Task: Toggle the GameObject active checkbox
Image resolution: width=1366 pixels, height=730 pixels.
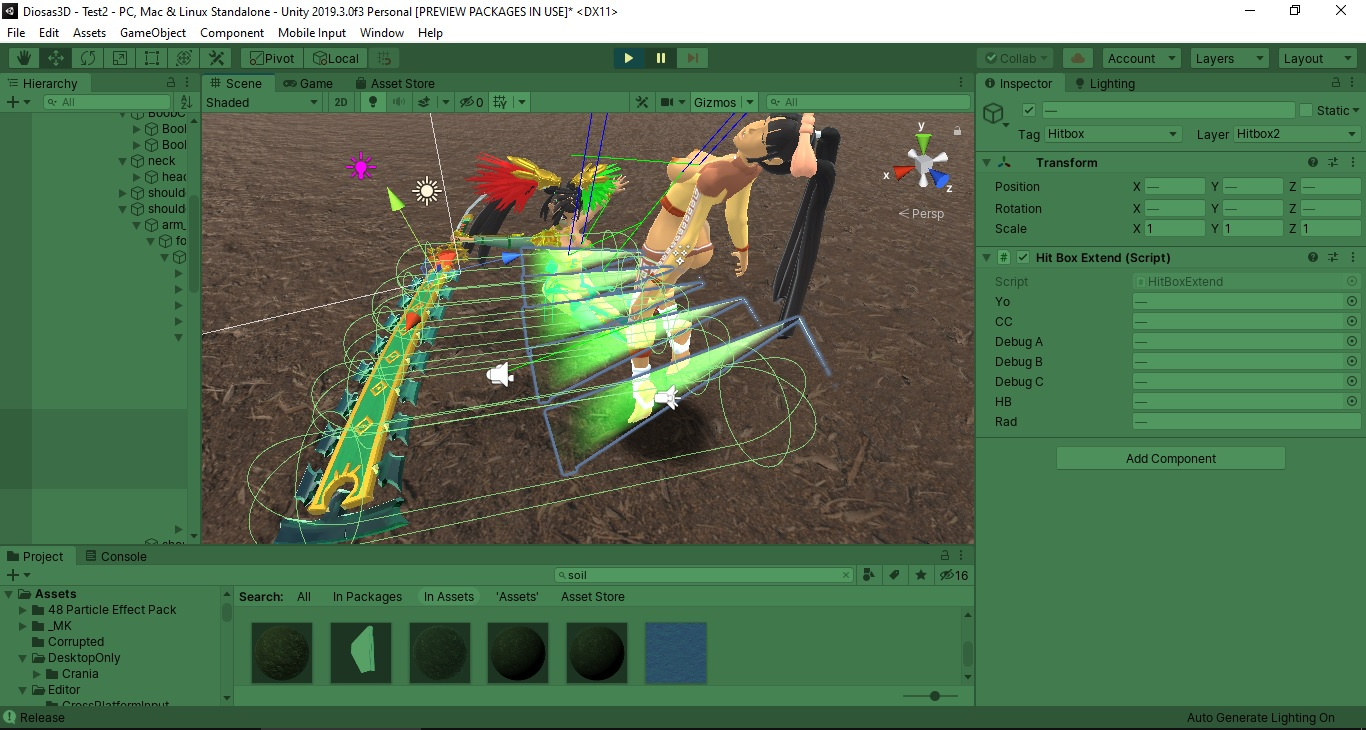Action: (x=1029, y=110)
